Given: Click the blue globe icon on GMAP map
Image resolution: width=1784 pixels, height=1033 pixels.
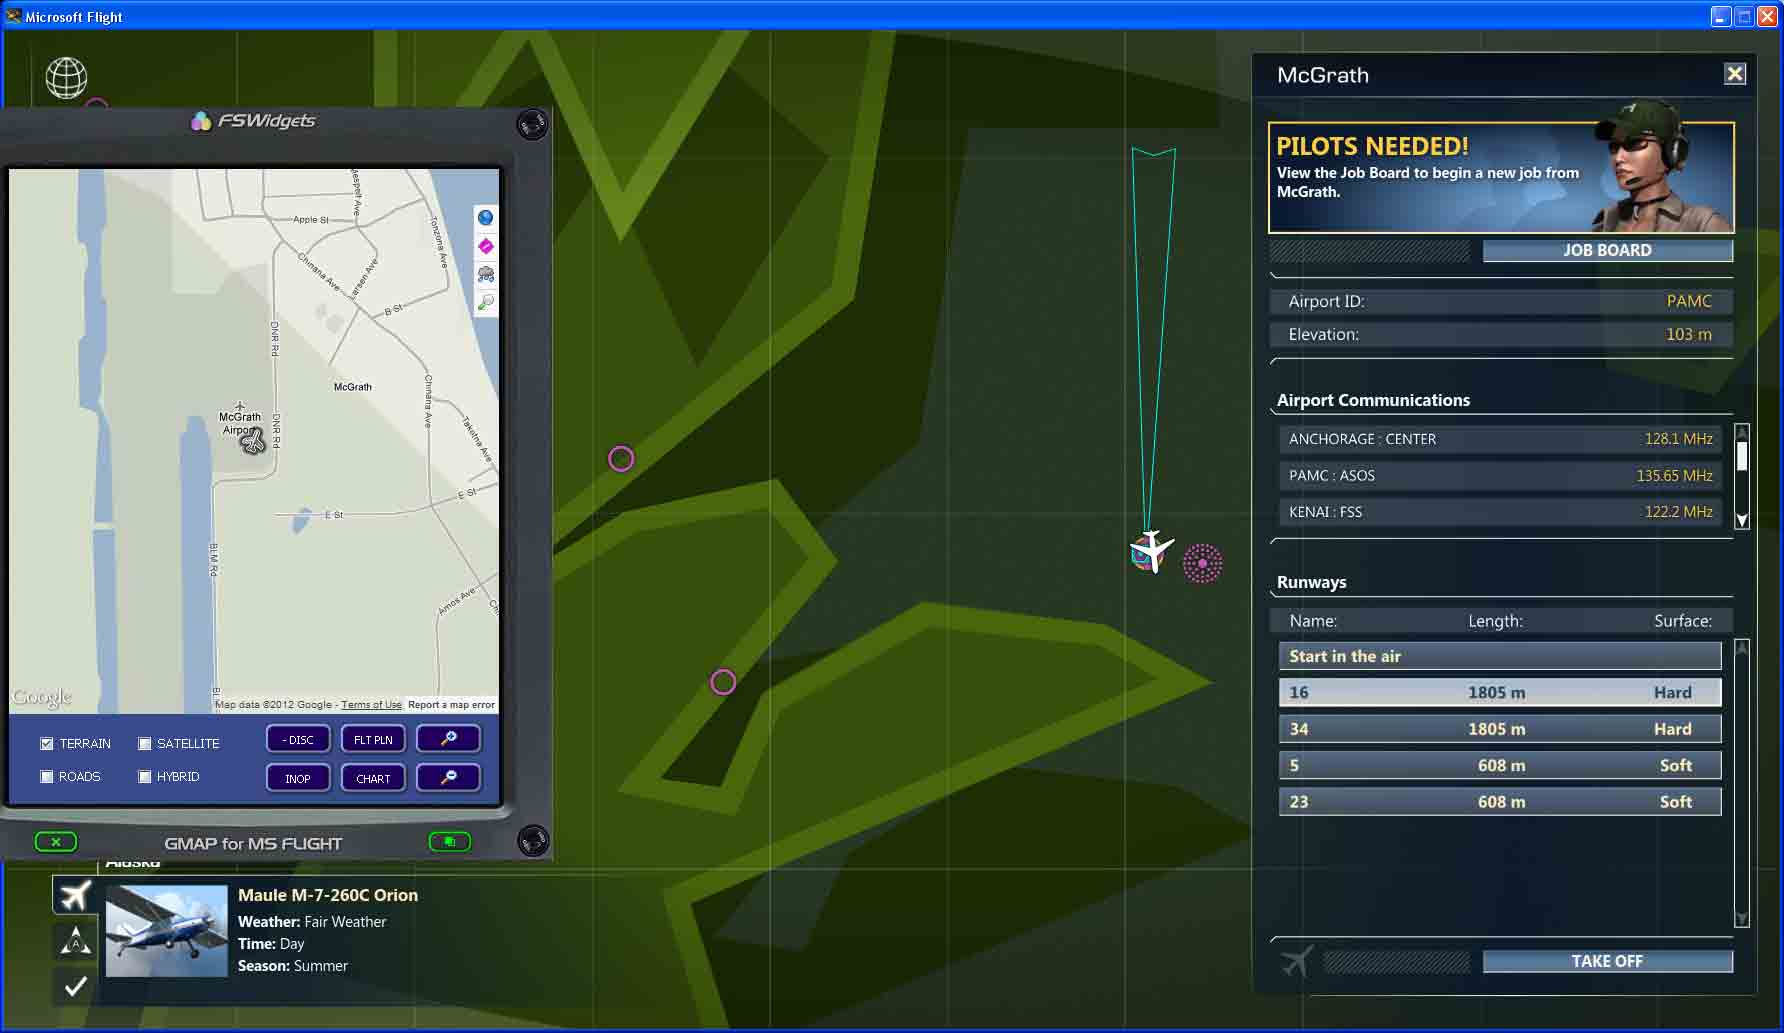Looking at the screenshot, I should pos(486,217).
